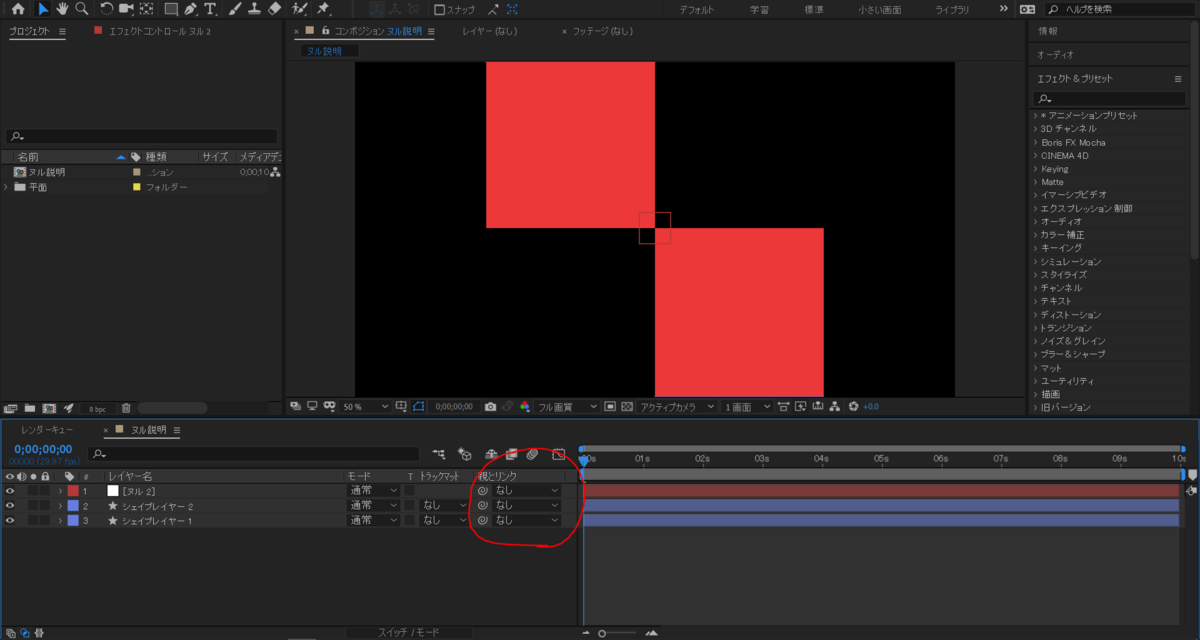The image size is (1200, 640).
Task: Hide シェイプレイヤー 1 with eye toggle
Action: pyautogui.click(x=9, y=520)
